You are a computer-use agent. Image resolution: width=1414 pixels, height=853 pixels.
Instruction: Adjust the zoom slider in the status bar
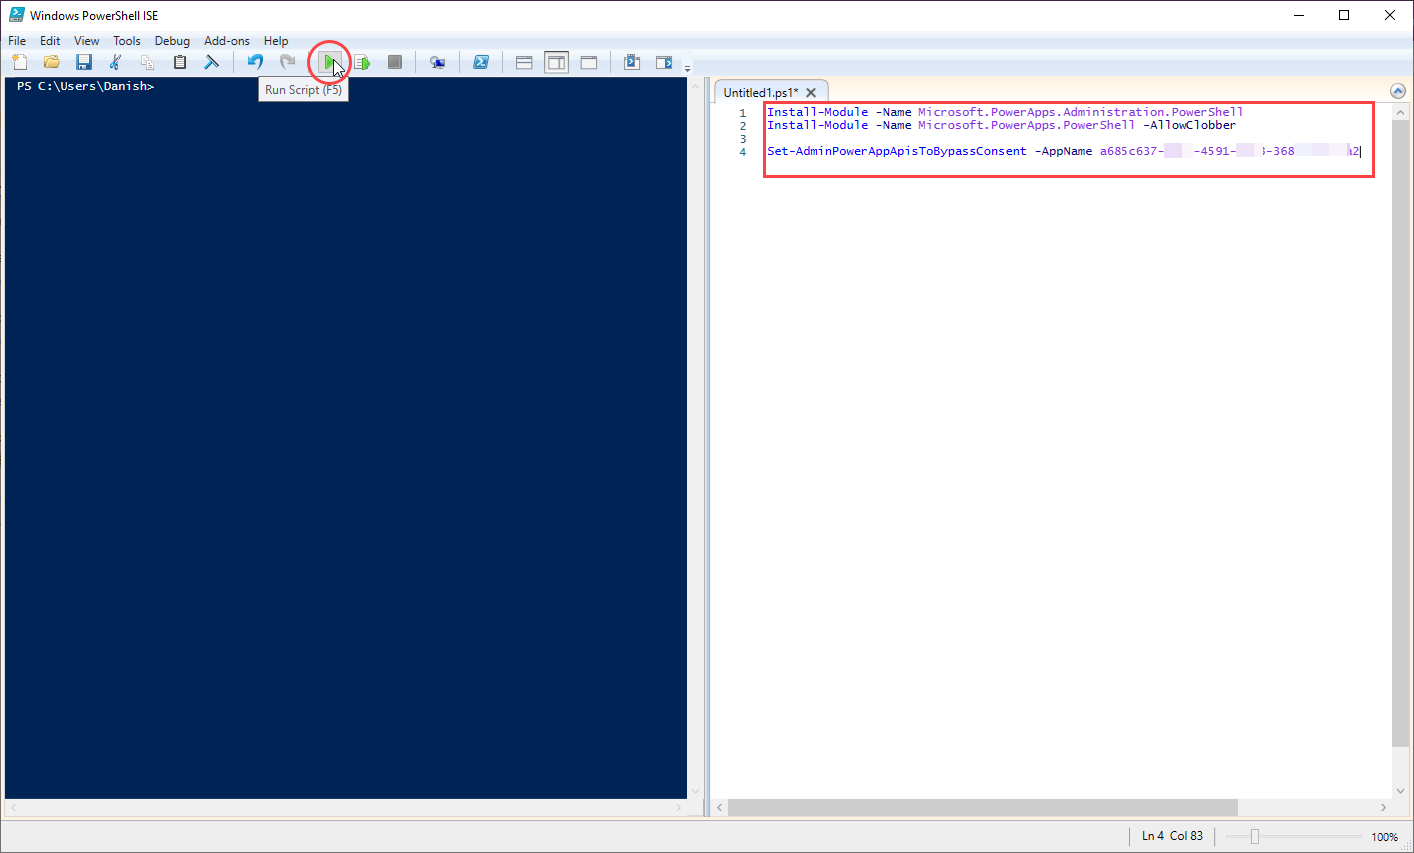(1255, 837)
